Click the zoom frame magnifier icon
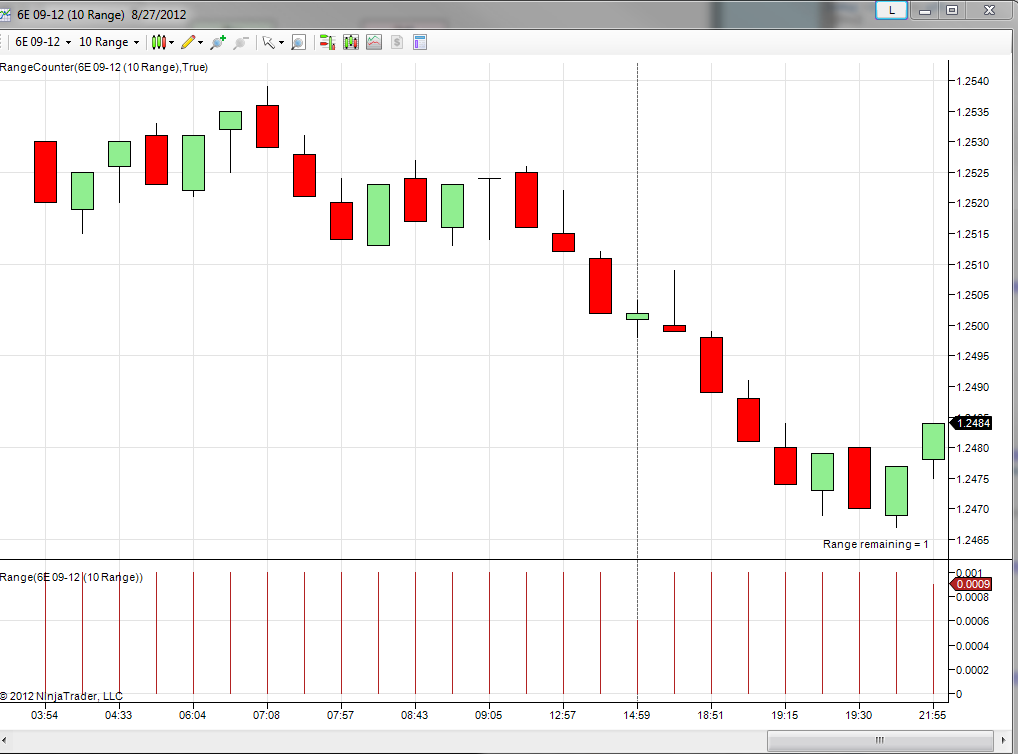The height and width of the screenshot is (754, 1018). 298,42
